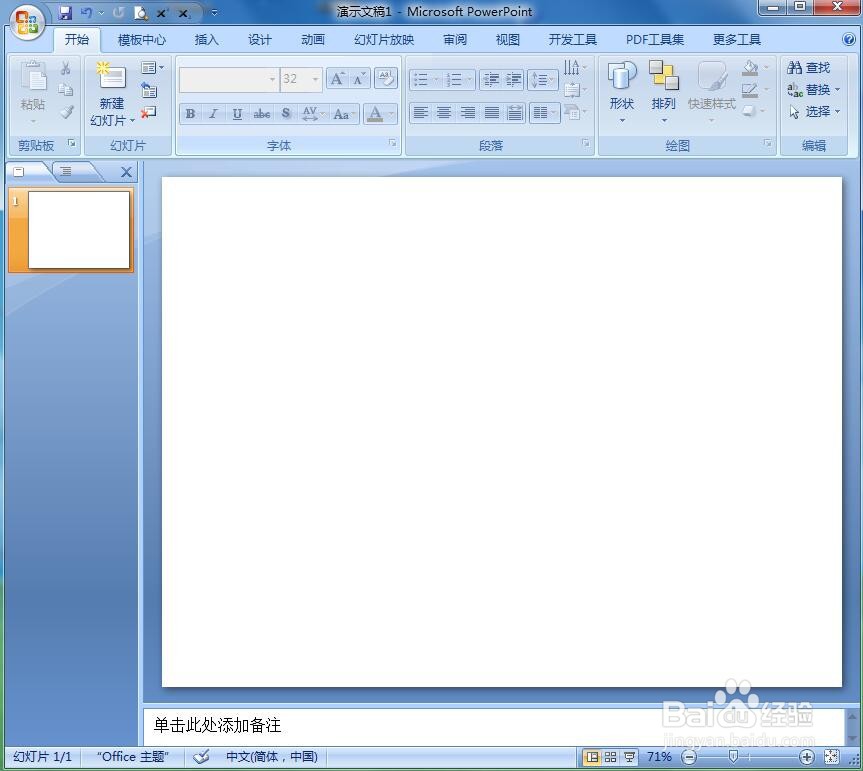Toggle bold formatting
This screenshot has width=863, height=771.
click(190, 114)
